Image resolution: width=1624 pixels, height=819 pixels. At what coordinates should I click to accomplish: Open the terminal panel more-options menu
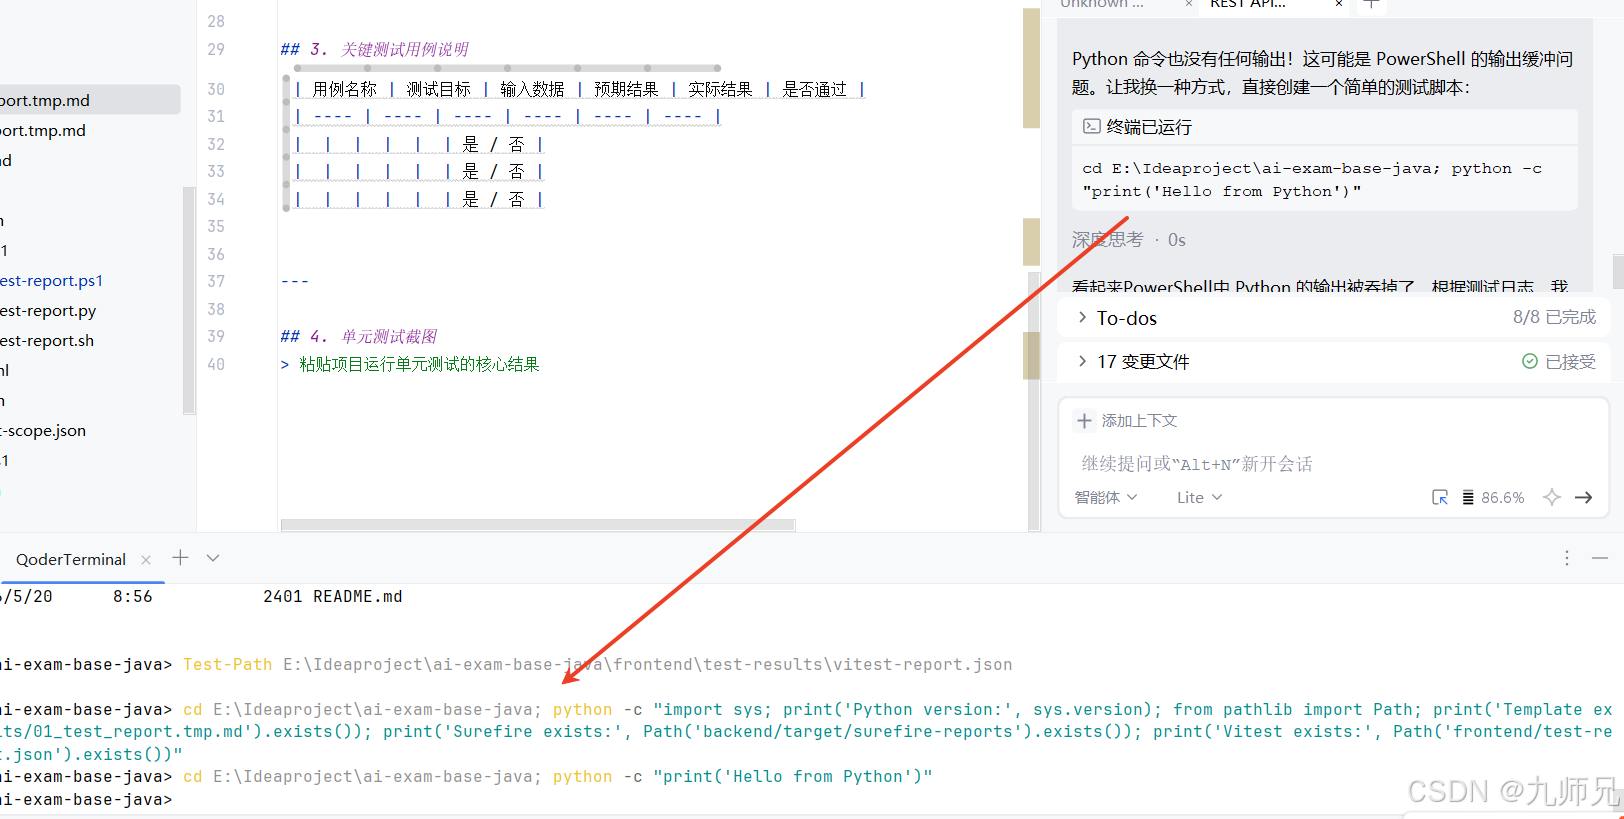click(1567, 558)
